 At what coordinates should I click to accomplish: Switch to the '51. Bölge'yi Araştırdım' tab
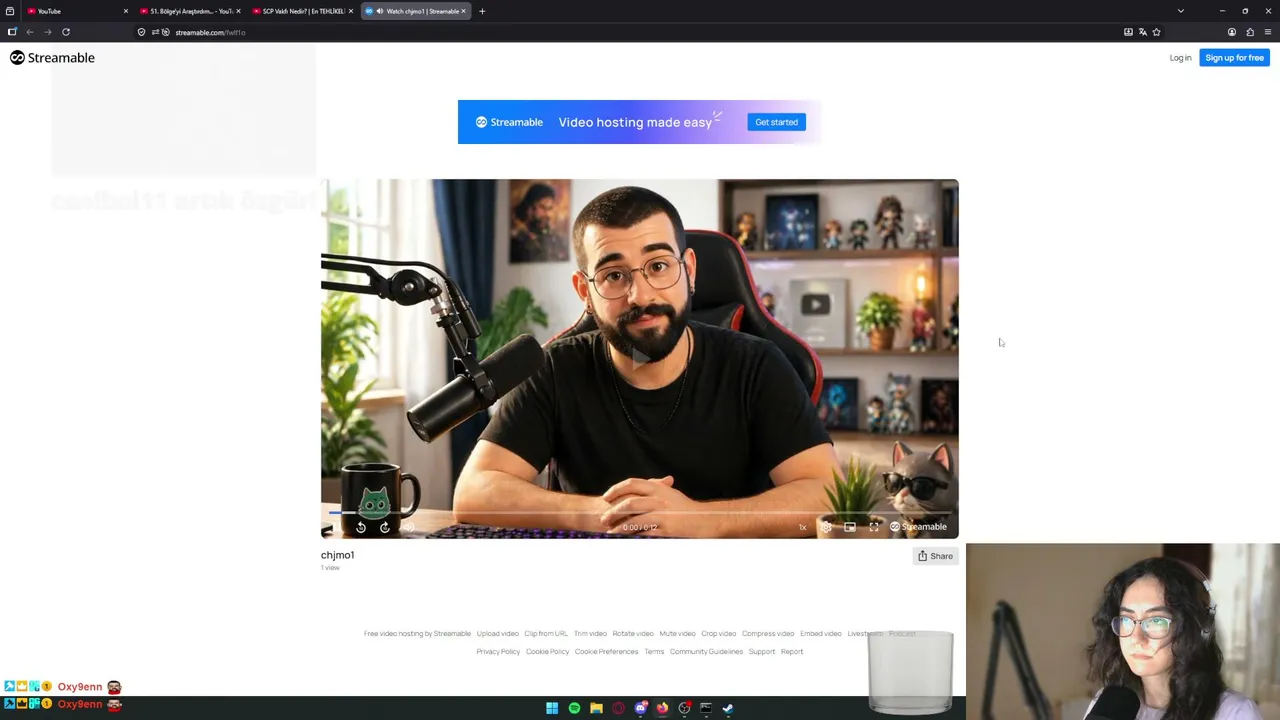[190, 11]
